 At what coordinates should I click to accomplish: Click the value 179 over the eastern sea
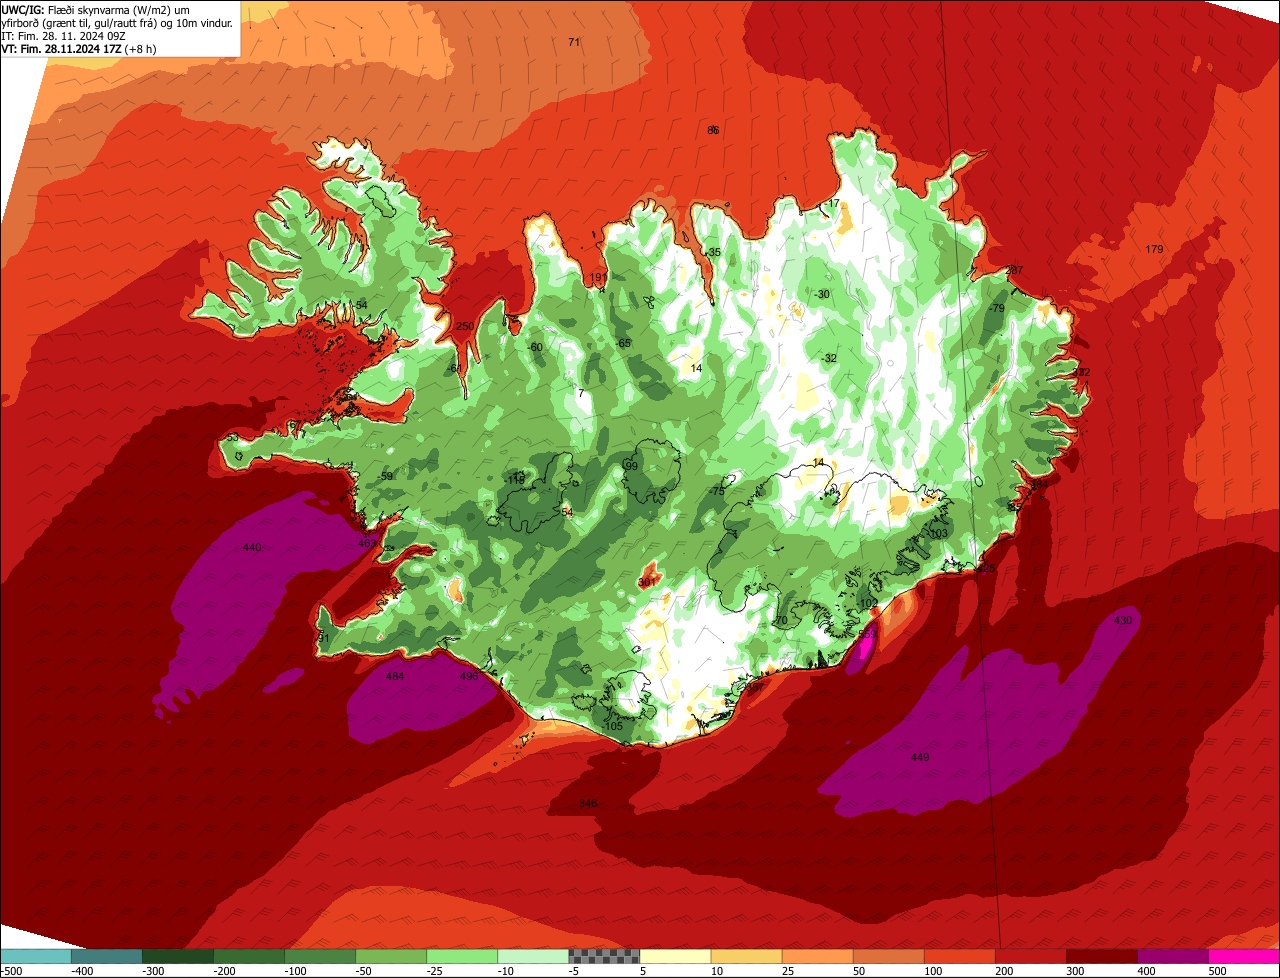click(x=1154, y=249)
